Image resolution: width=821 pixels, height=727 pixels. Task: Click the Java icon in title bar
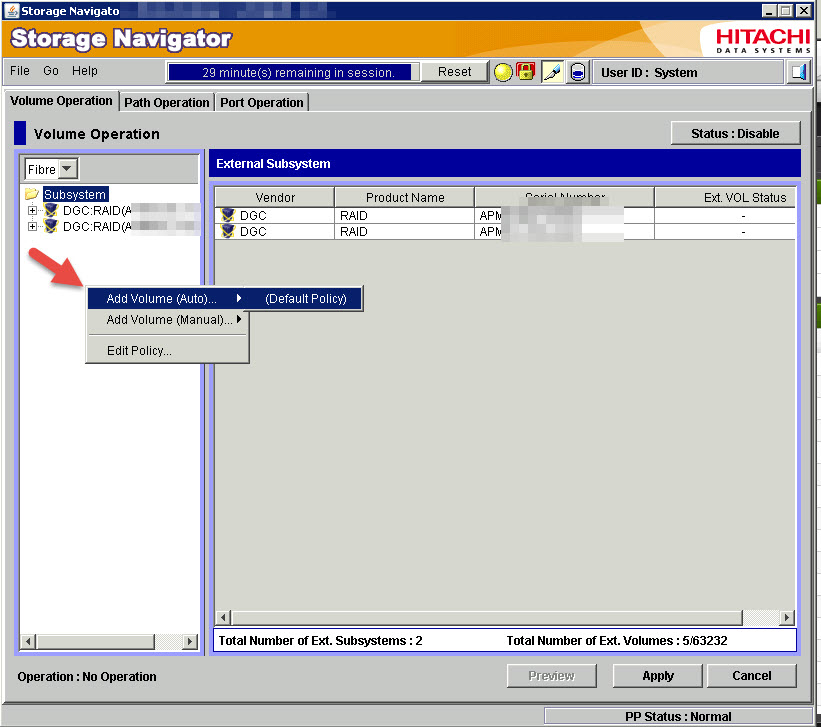[11, 10]
